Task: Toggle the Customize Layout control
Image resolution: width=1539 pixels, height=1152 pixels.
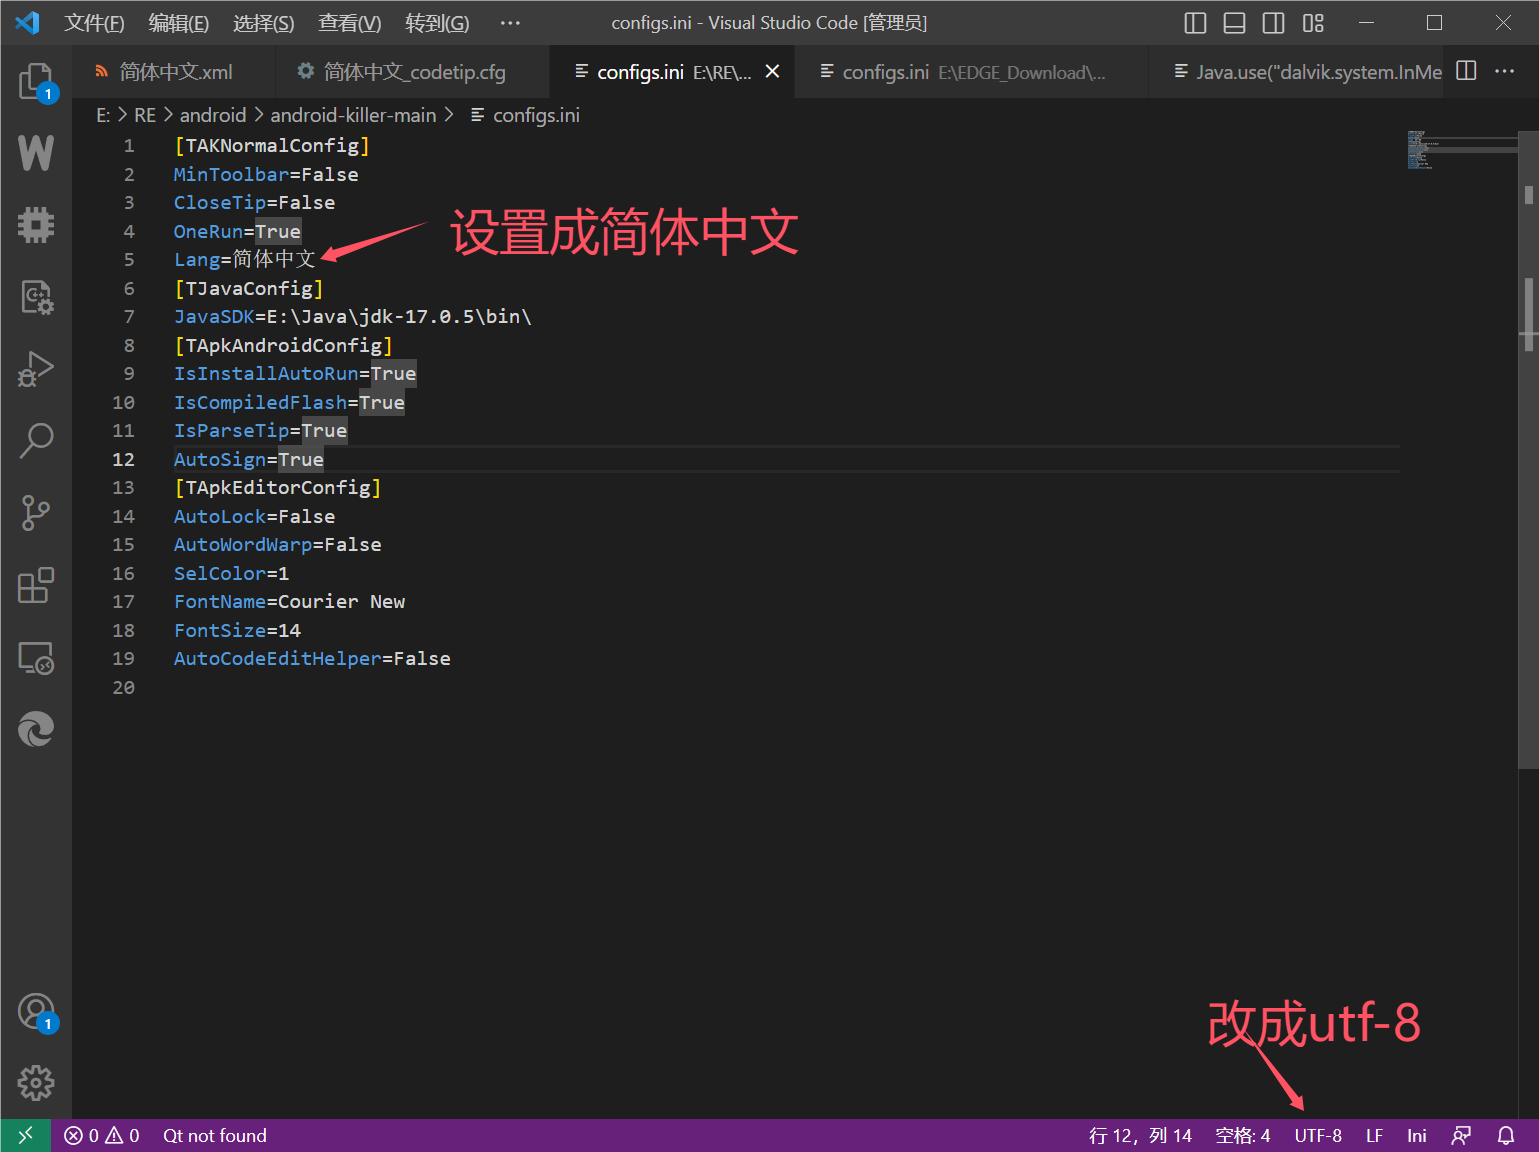Action: click(x=1312, y=22)
